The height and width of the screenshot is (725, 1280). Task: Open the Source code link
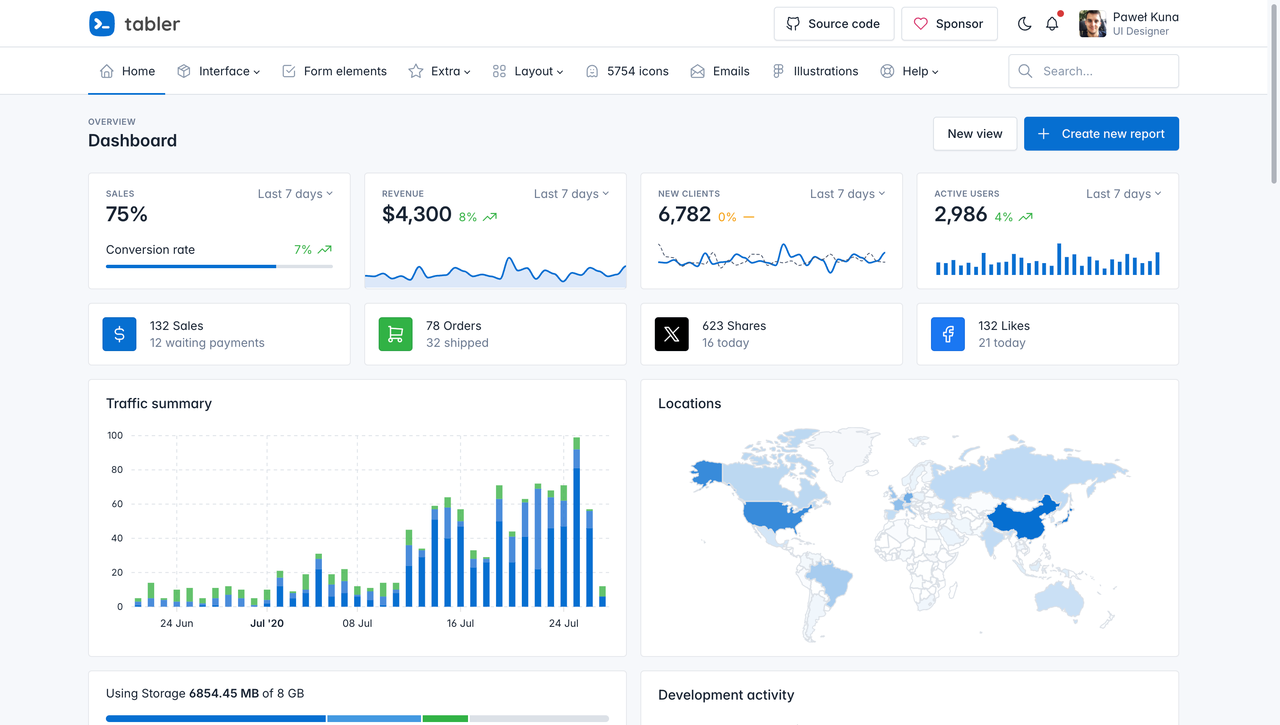(833, 23)
